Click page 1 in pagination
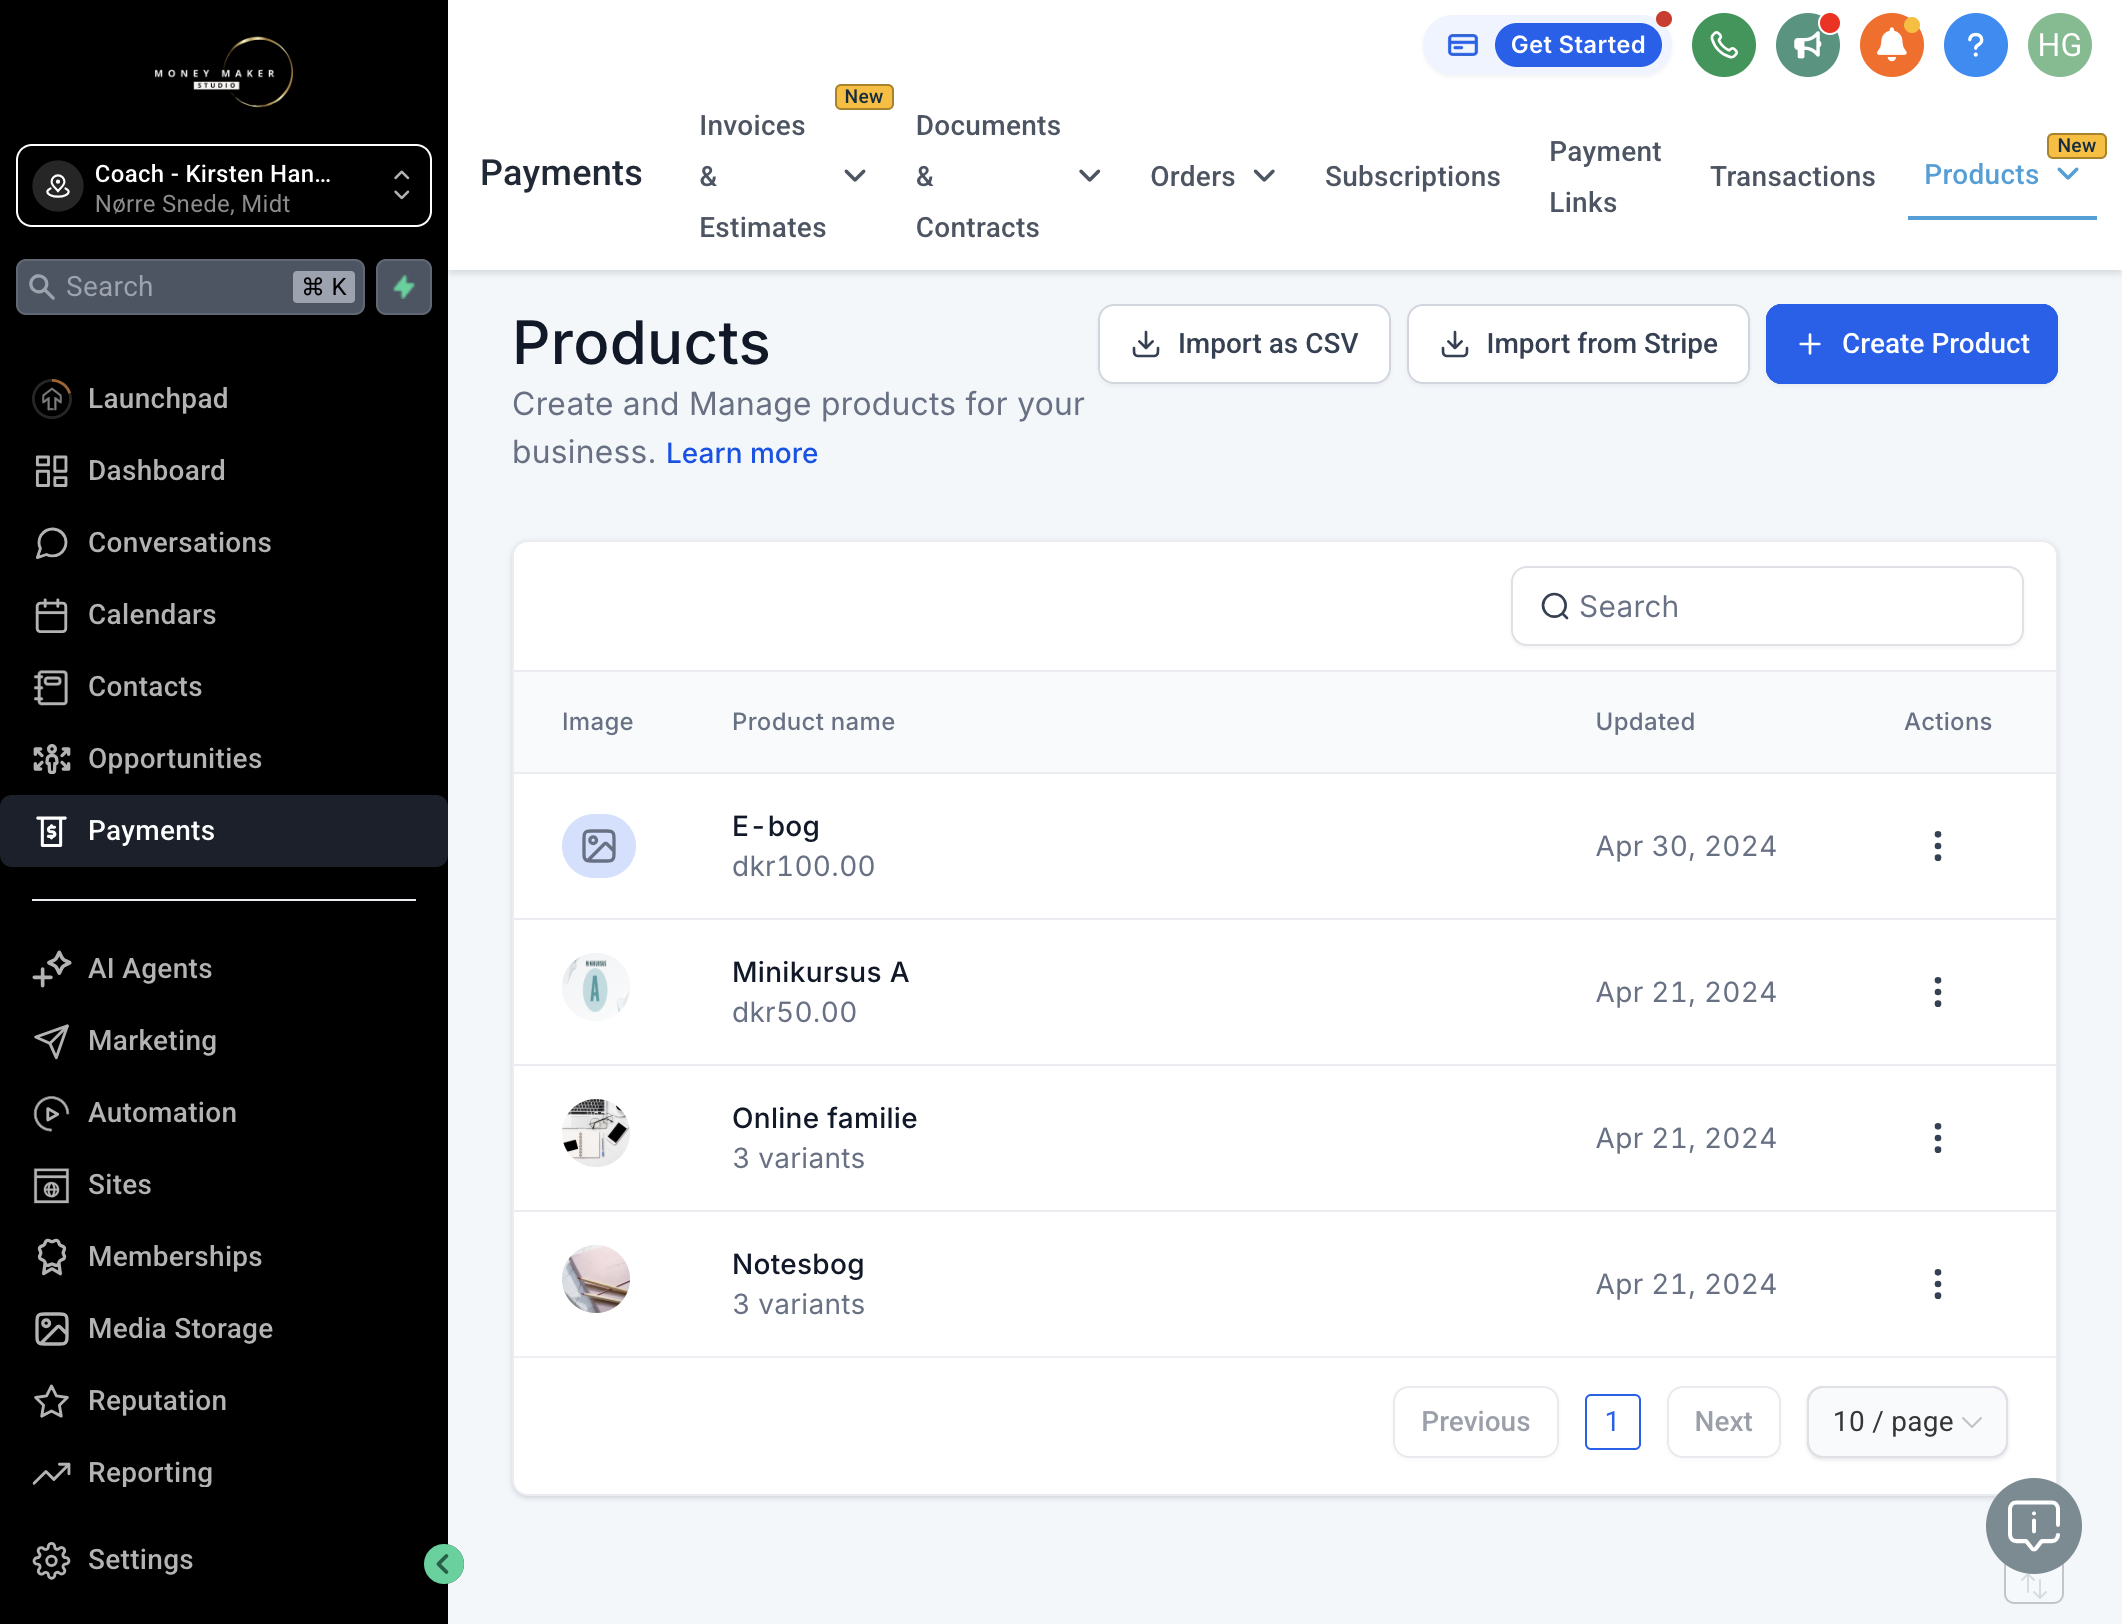The width and height of the screenshot is (2122, 1624). click(1612, 1421)
